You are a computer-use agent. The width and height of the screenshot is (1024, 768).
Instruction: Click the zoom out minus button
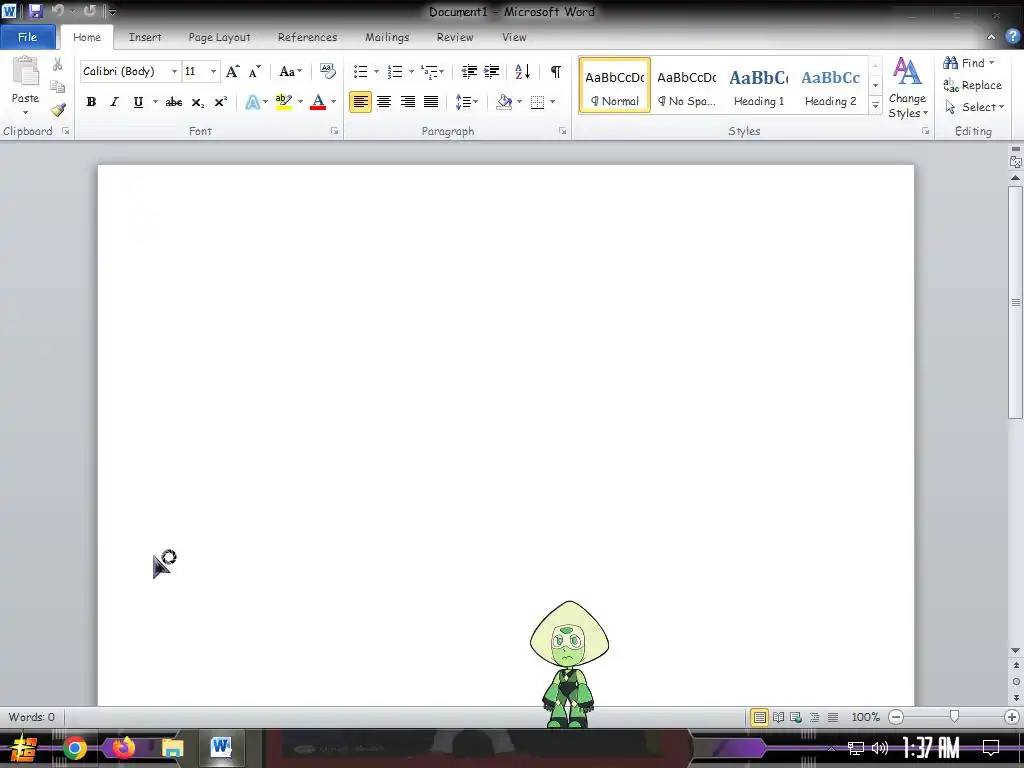pos(896,717)
